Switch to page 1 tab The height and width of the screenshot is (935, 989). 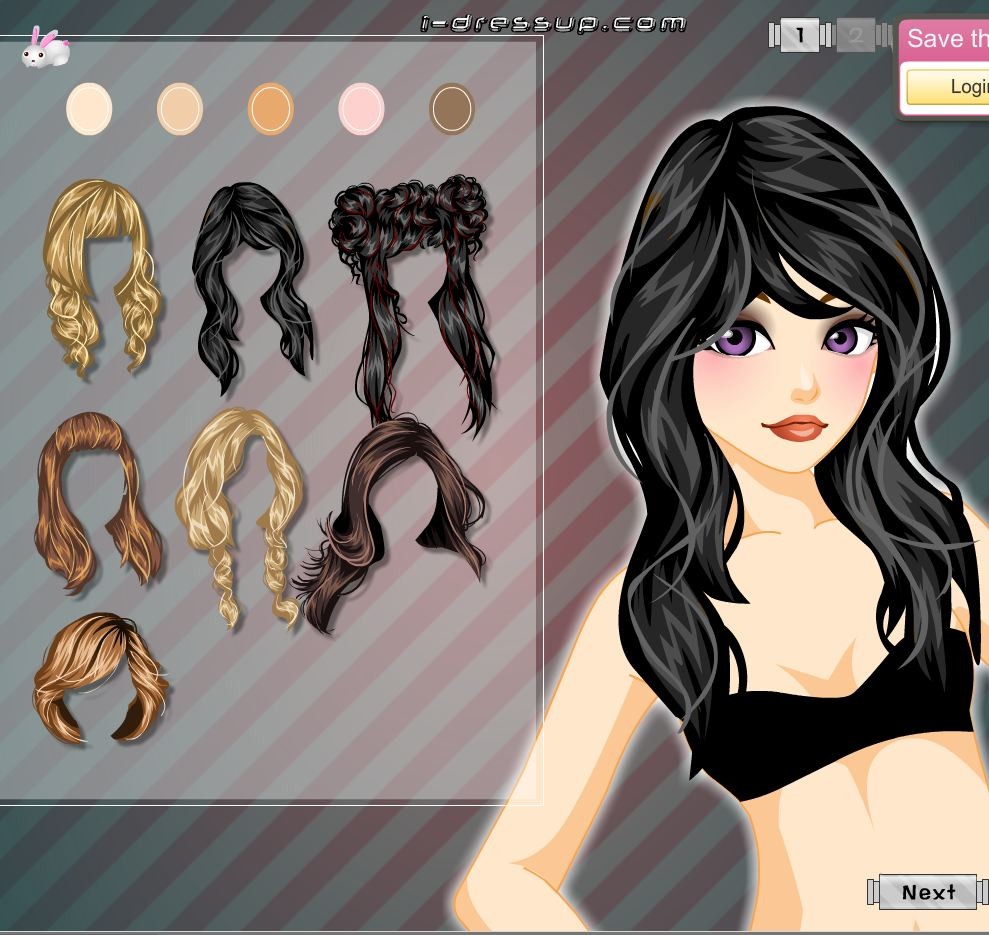tap(800, 37)
